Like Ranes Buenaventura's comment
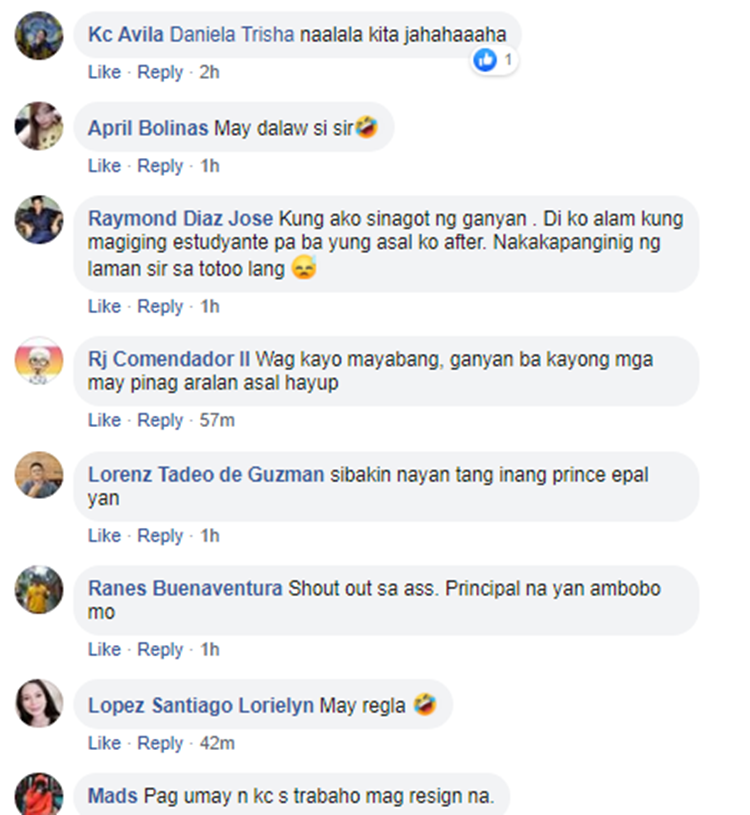This screenshot has width=750, height=815. (104, 649)
